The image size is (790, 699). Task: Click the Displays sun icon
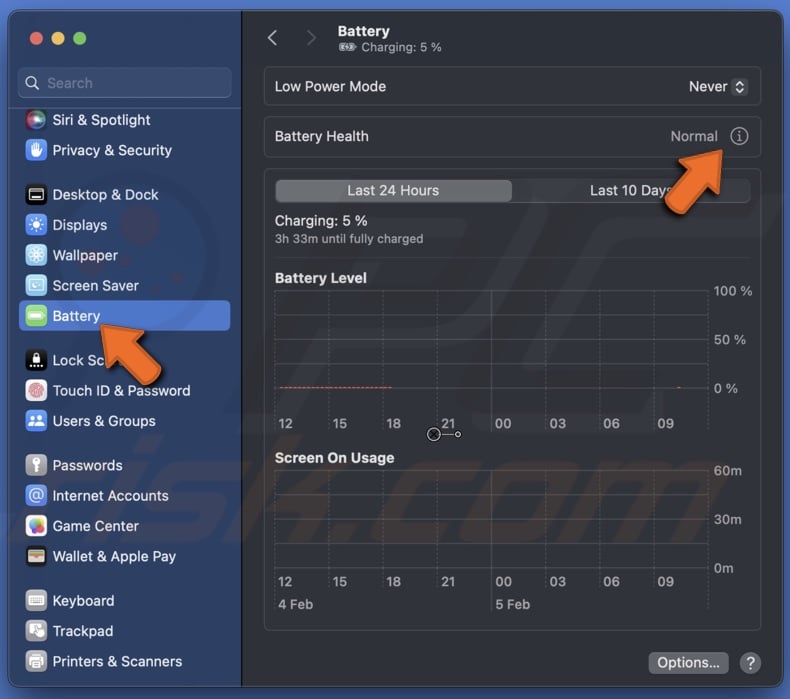(36, 225)
